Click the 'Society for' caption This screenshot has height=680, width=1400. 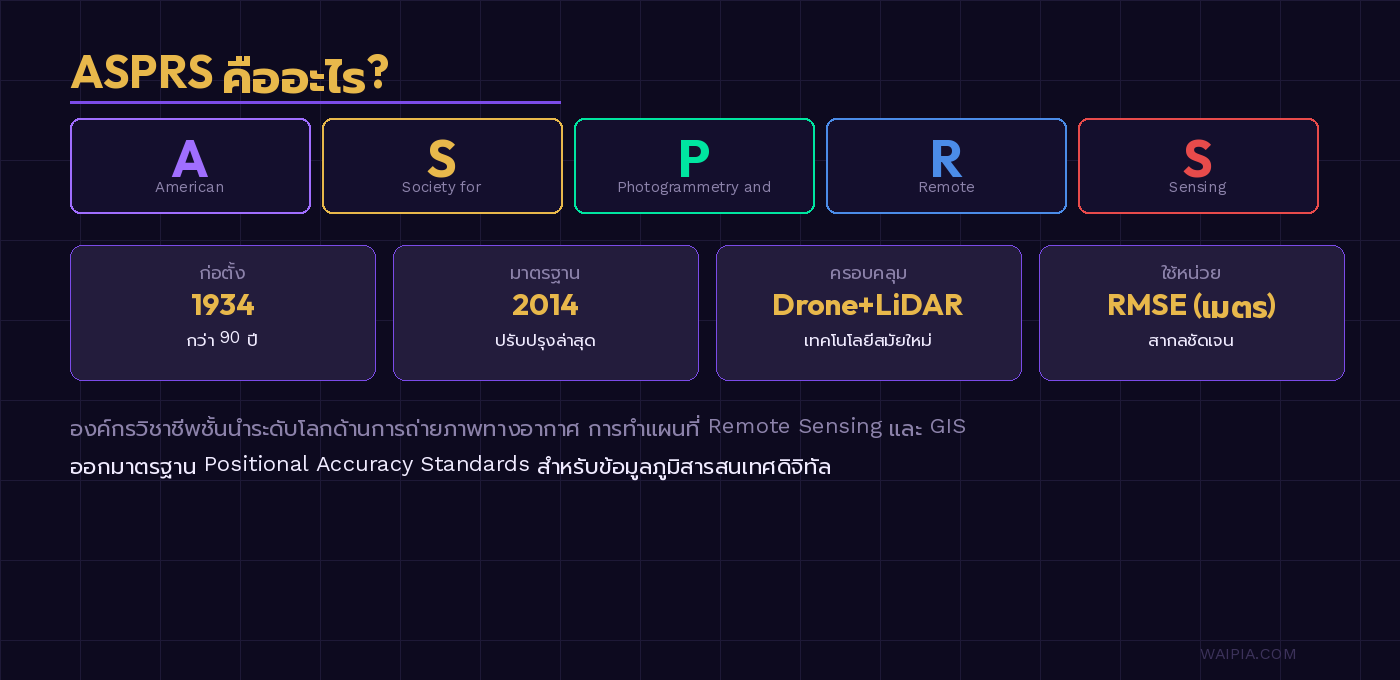tap(442, 187)
